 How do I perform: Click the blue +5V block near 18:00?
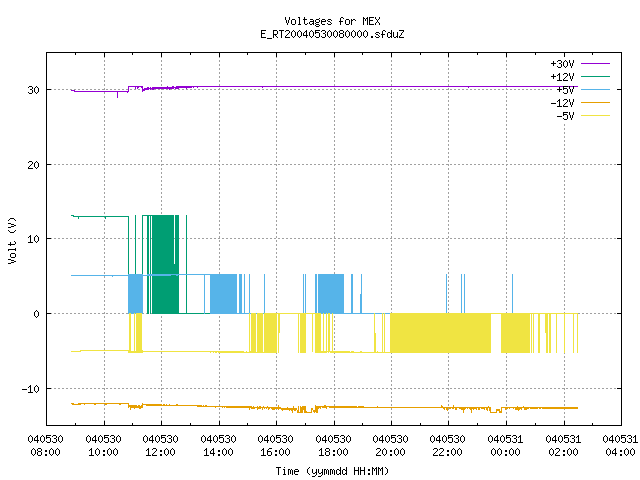coord(331,294)
